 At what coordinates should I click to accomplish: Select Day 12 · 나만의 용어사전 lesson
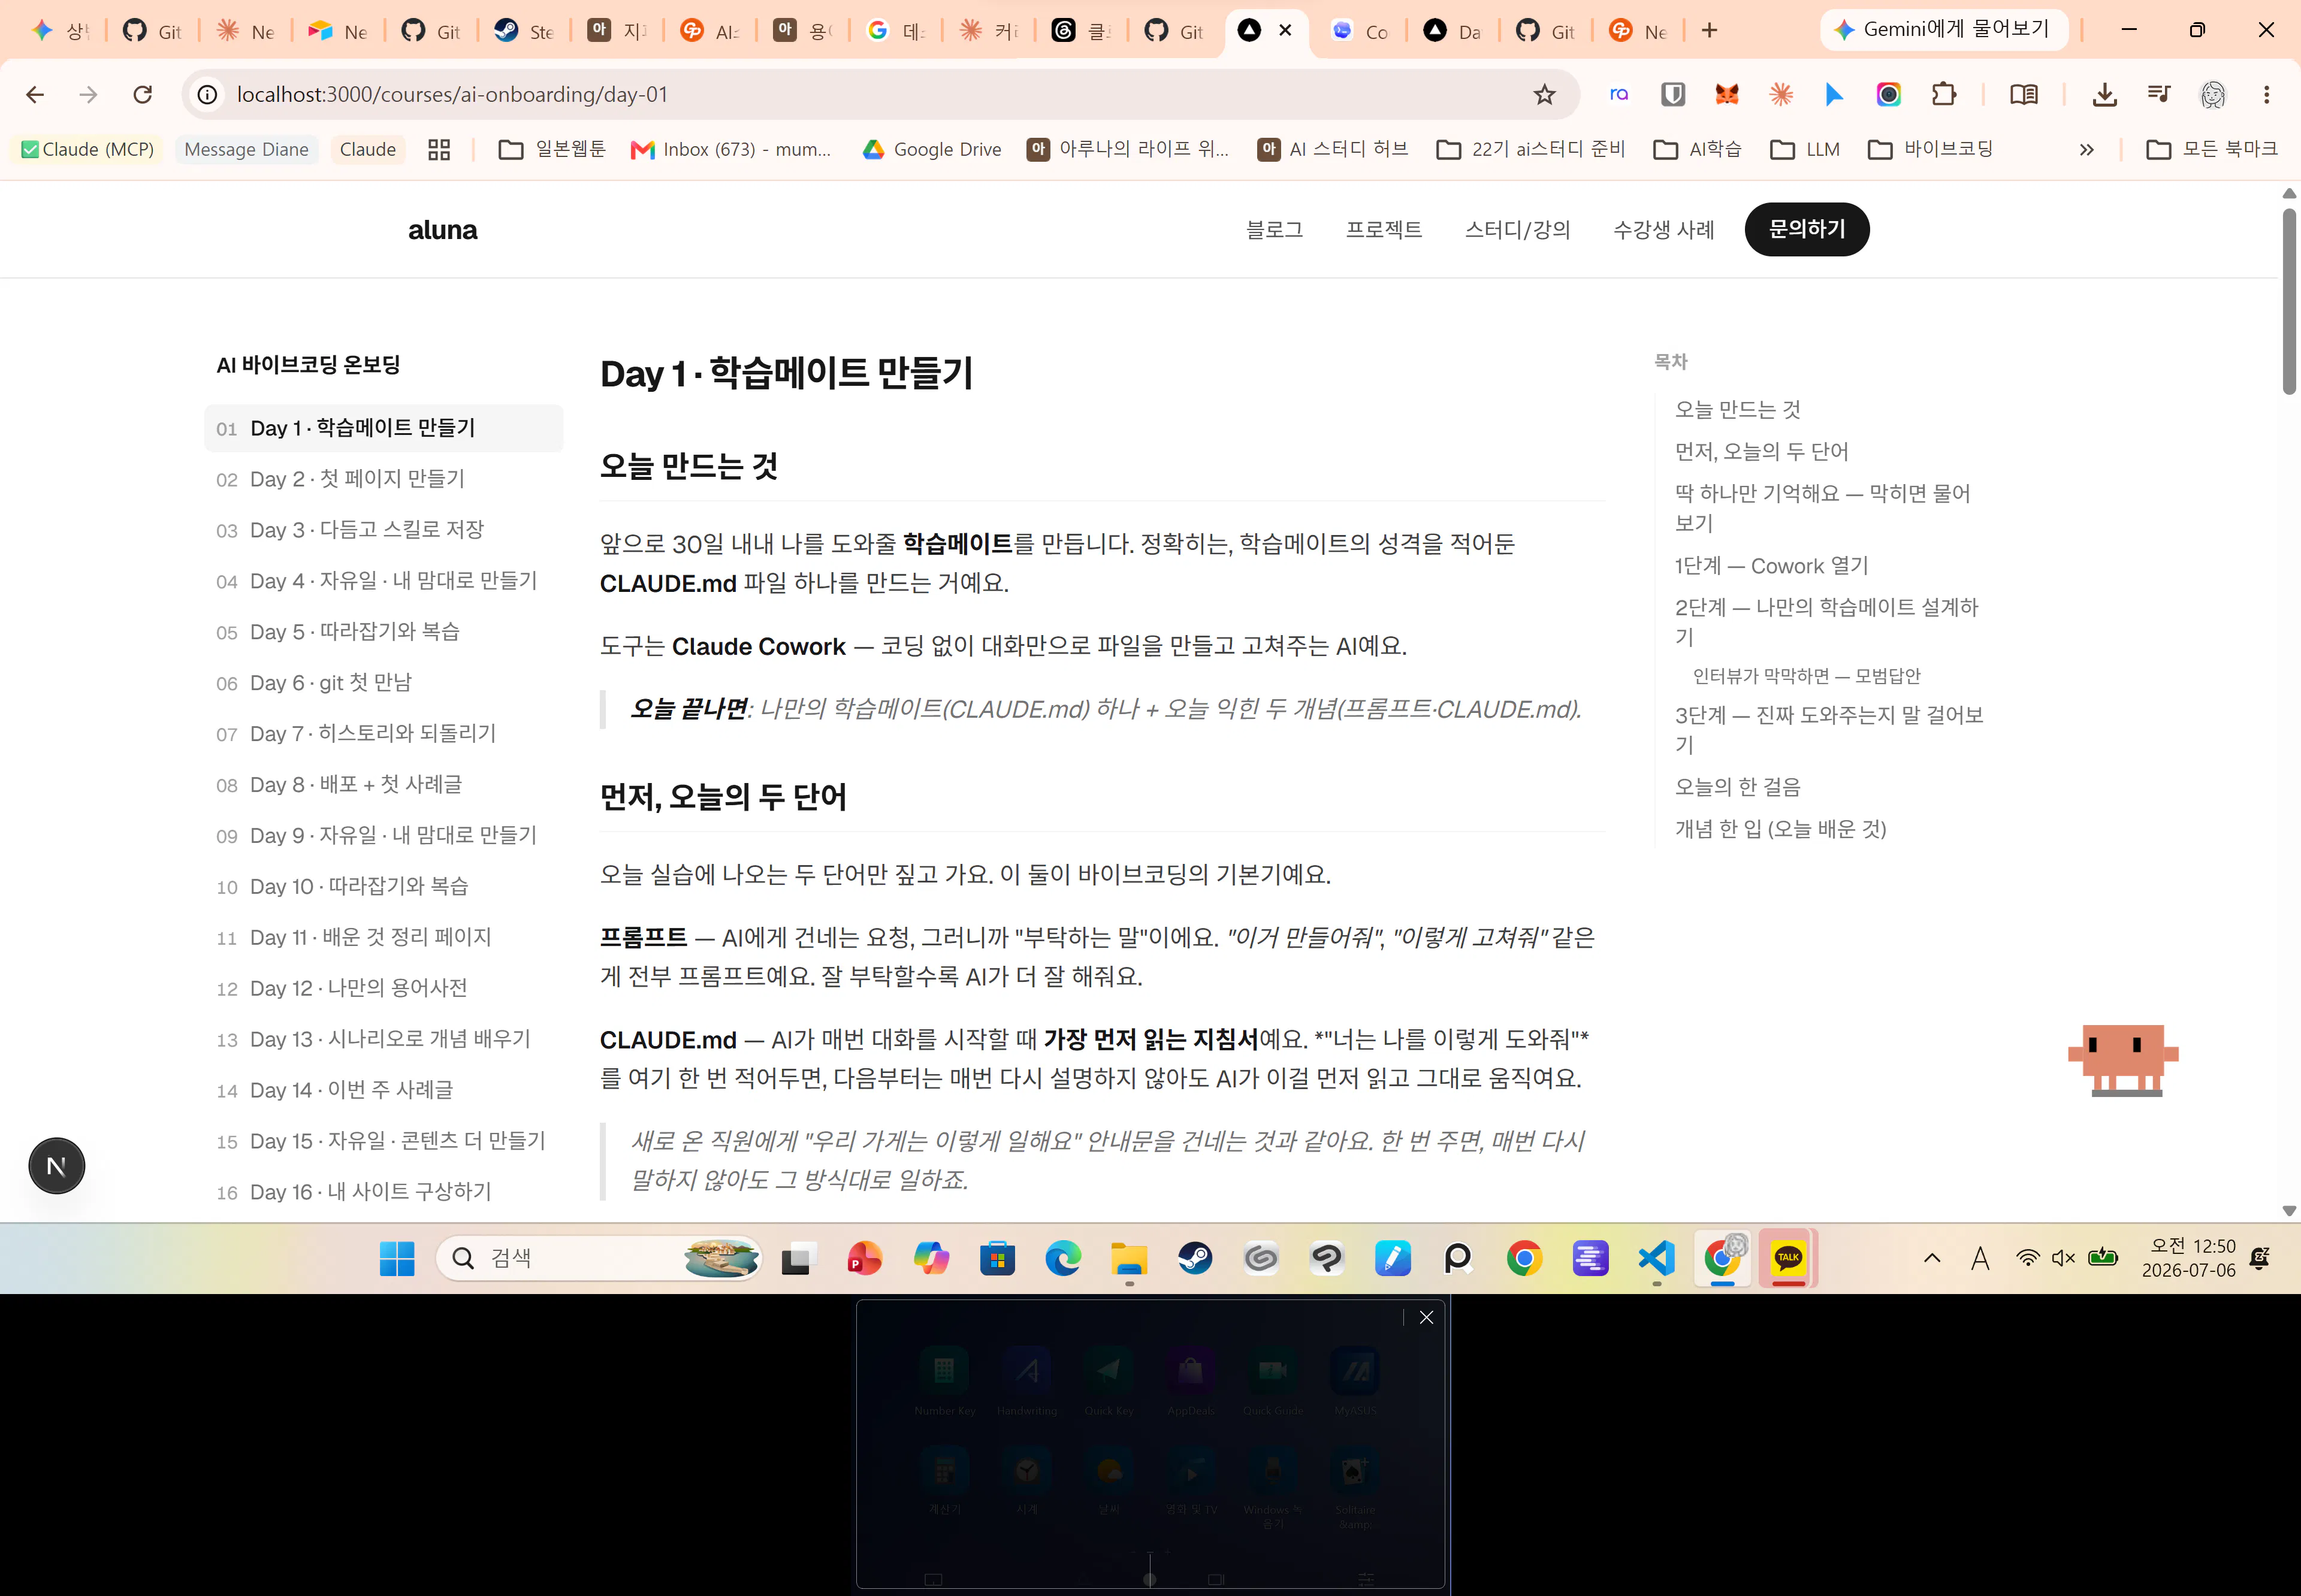(383, 988)
